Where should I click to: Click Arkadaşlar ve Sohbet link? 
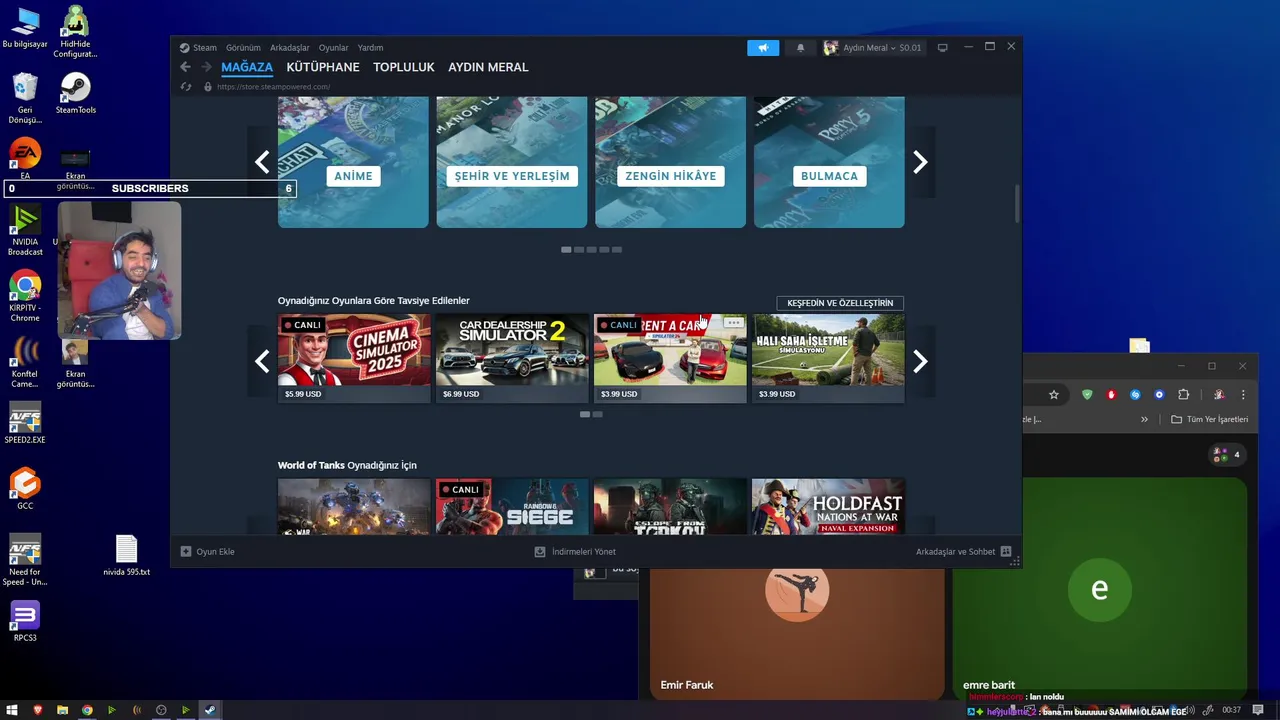click(955, 551)
